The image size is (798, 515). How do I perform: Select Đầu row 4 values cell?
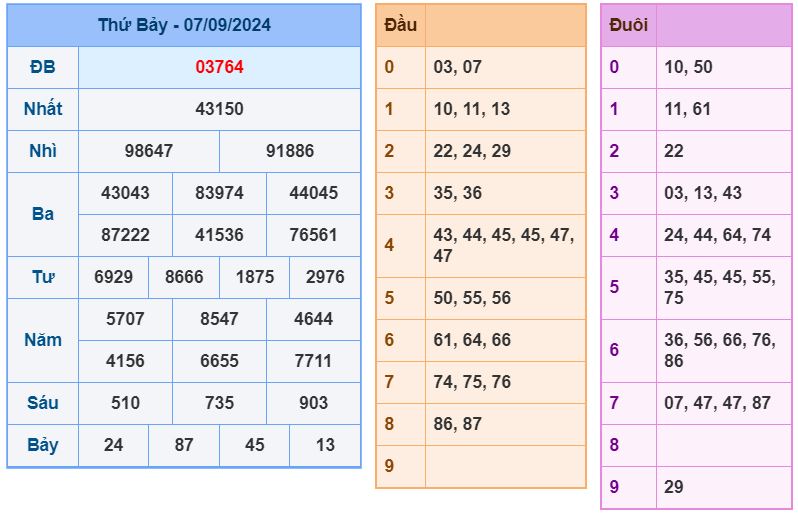click(x=505, y=246)
